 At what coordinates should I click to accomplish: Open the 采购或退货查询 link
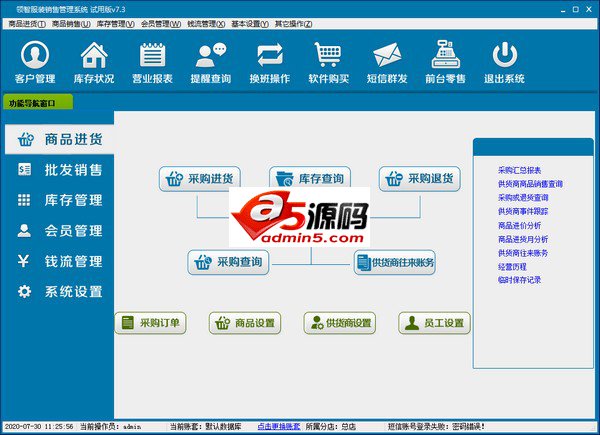523,198
